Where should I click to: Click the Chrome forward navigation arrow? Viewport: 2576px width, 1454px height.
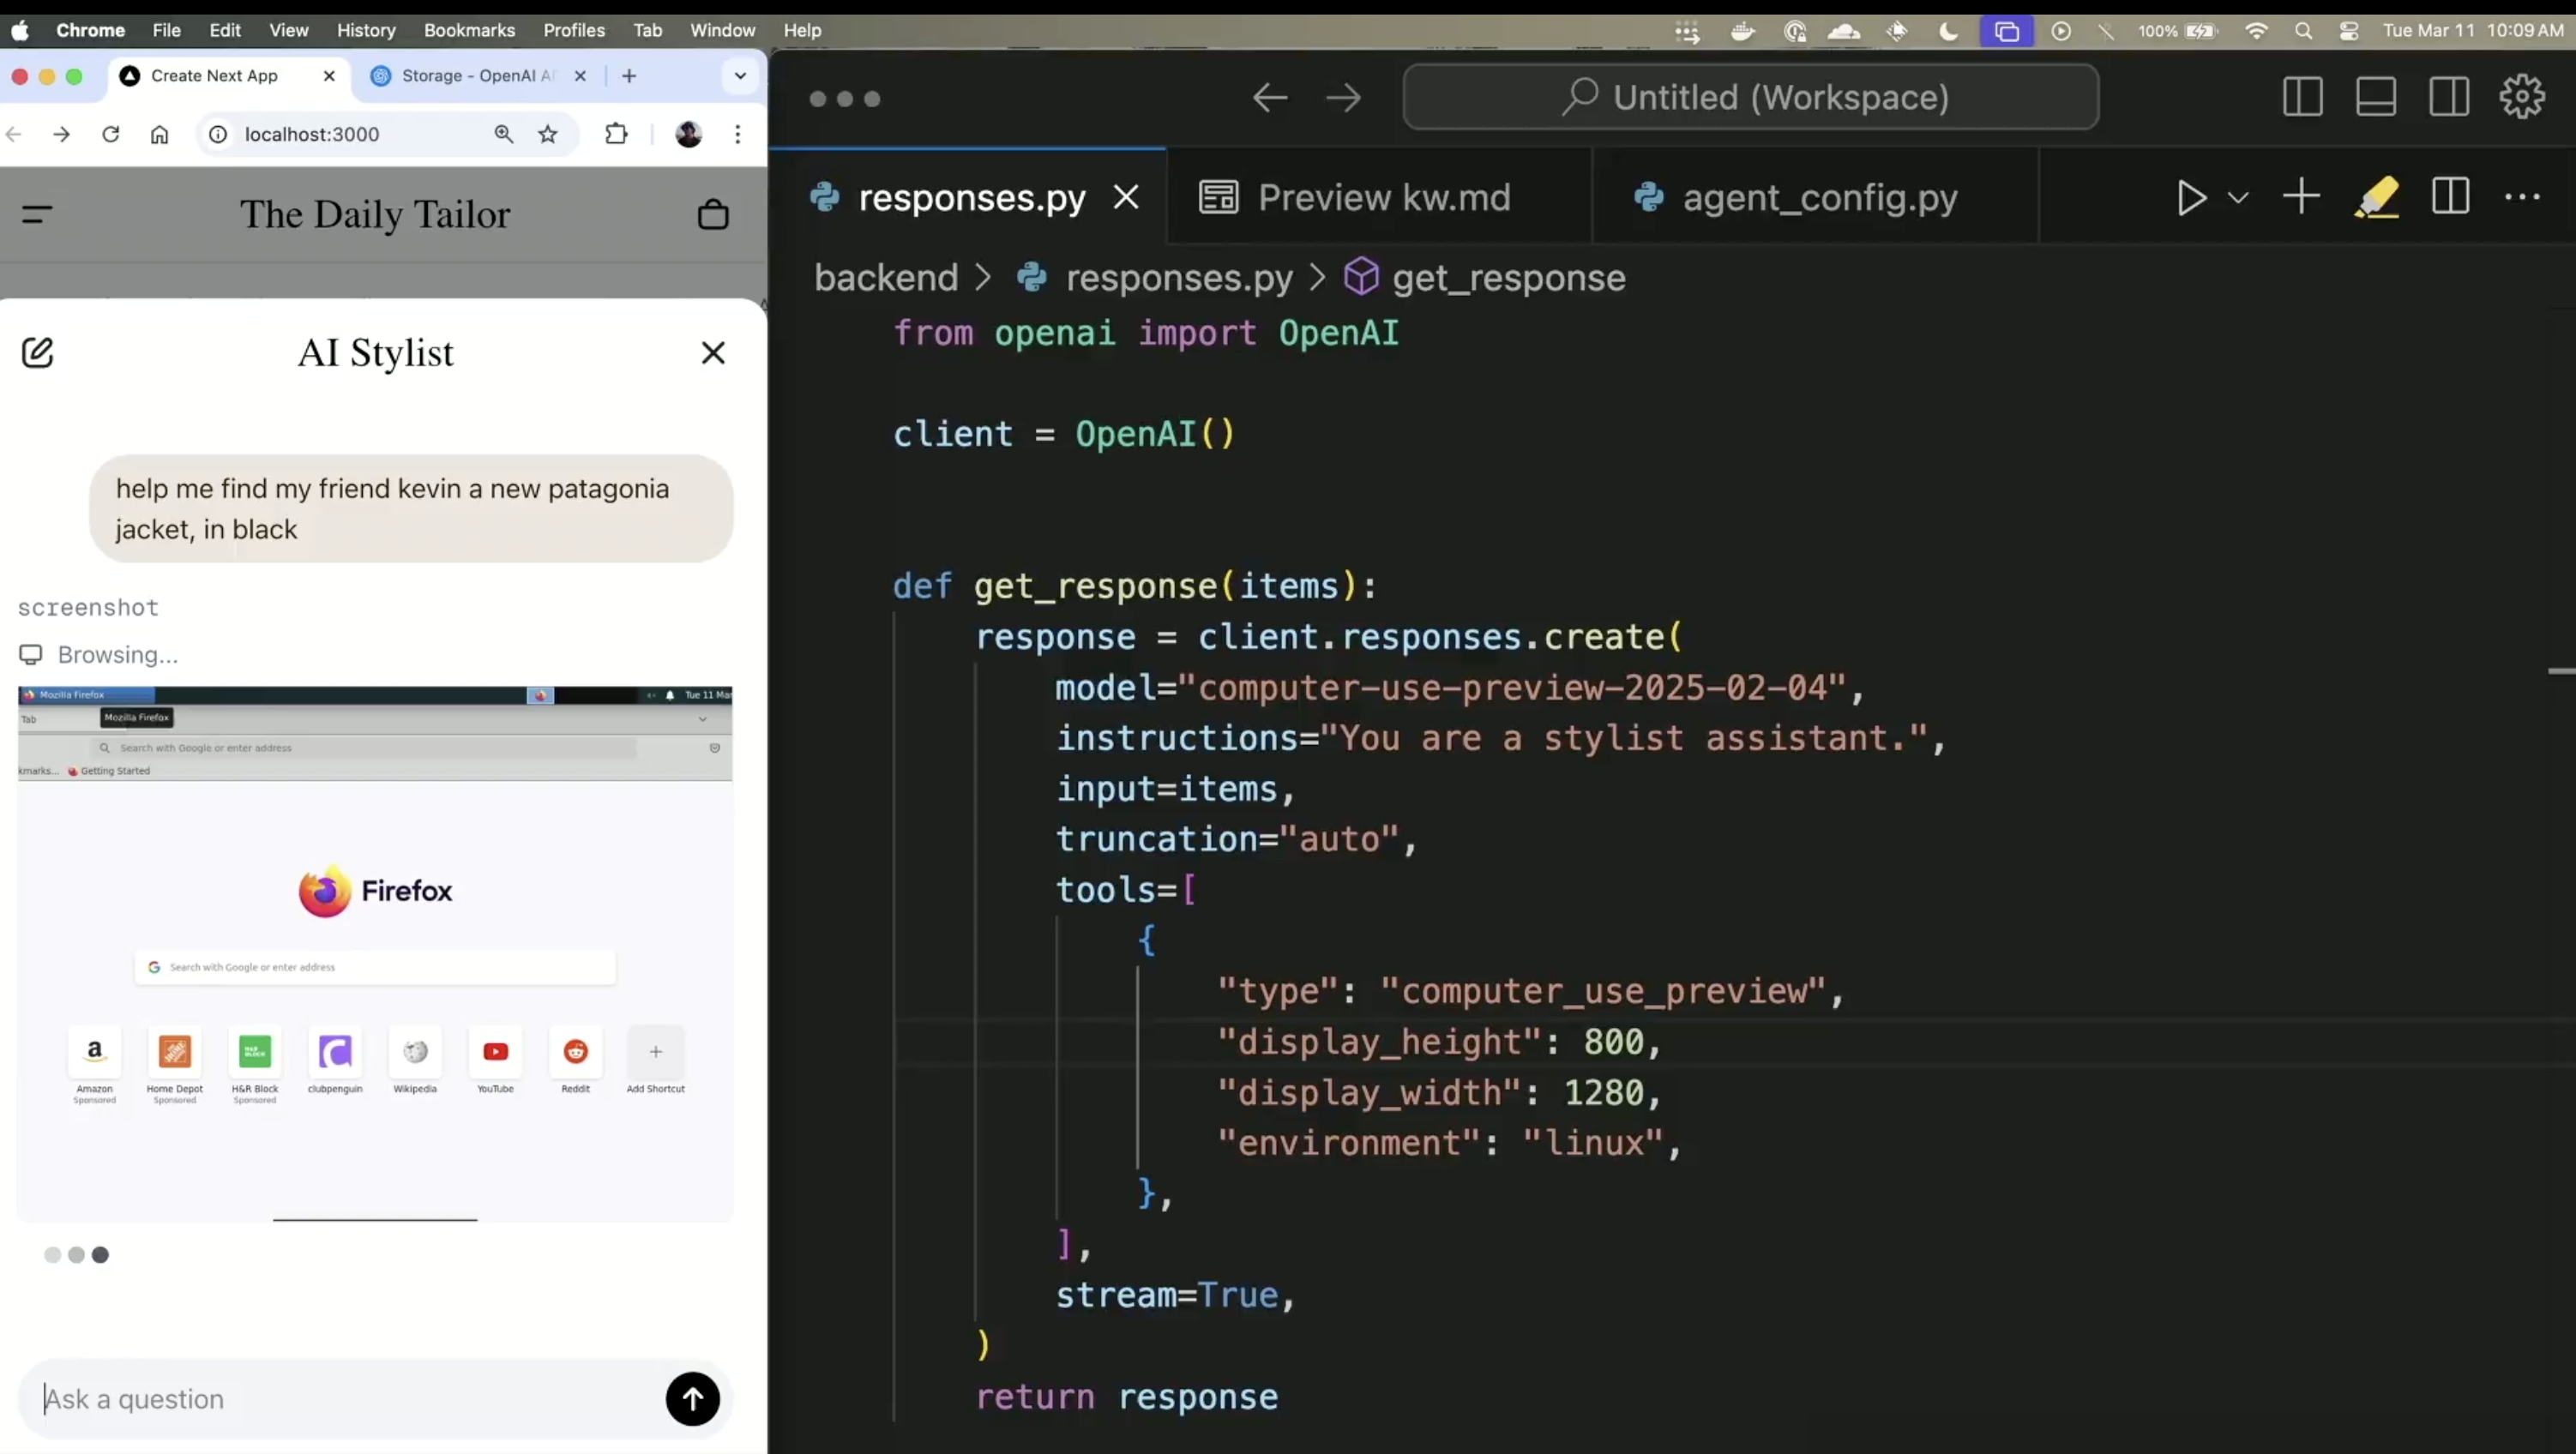[62, 134]
